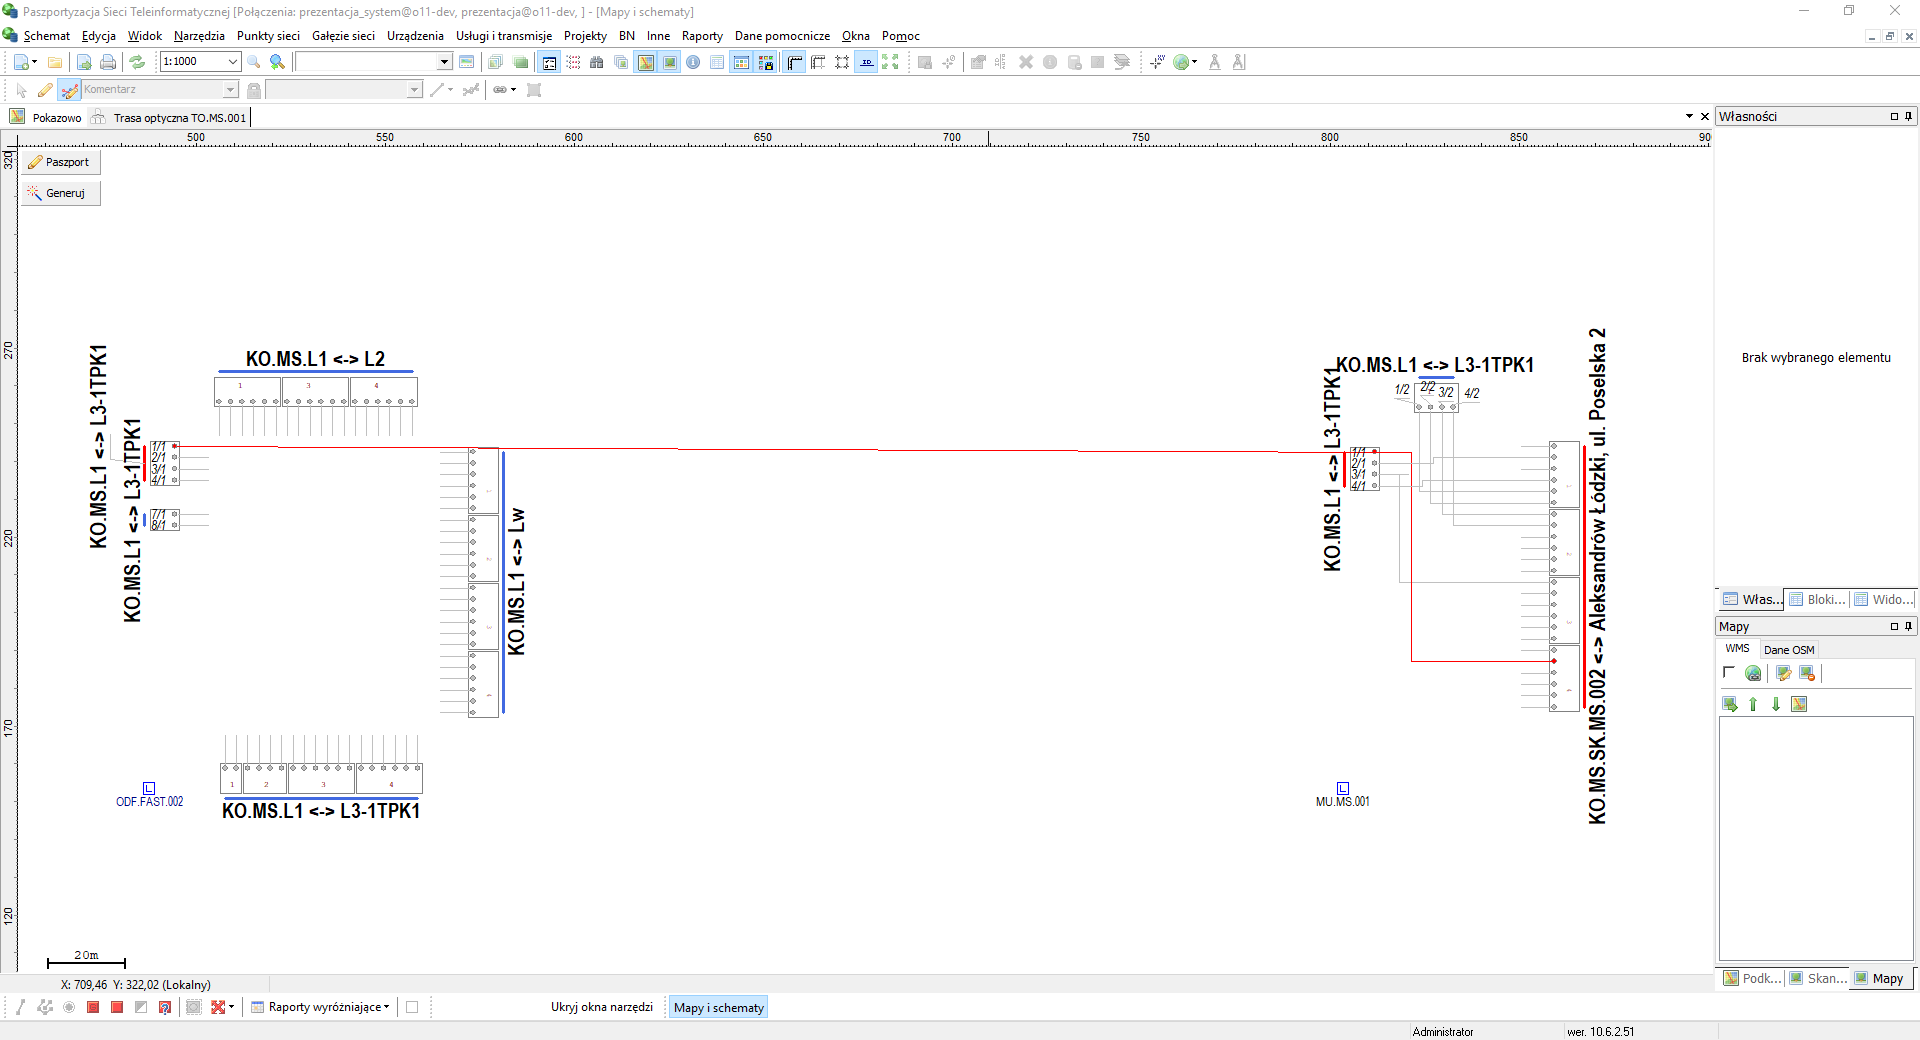
Task: Toggle the legend list view button
Action: (550, 62)
